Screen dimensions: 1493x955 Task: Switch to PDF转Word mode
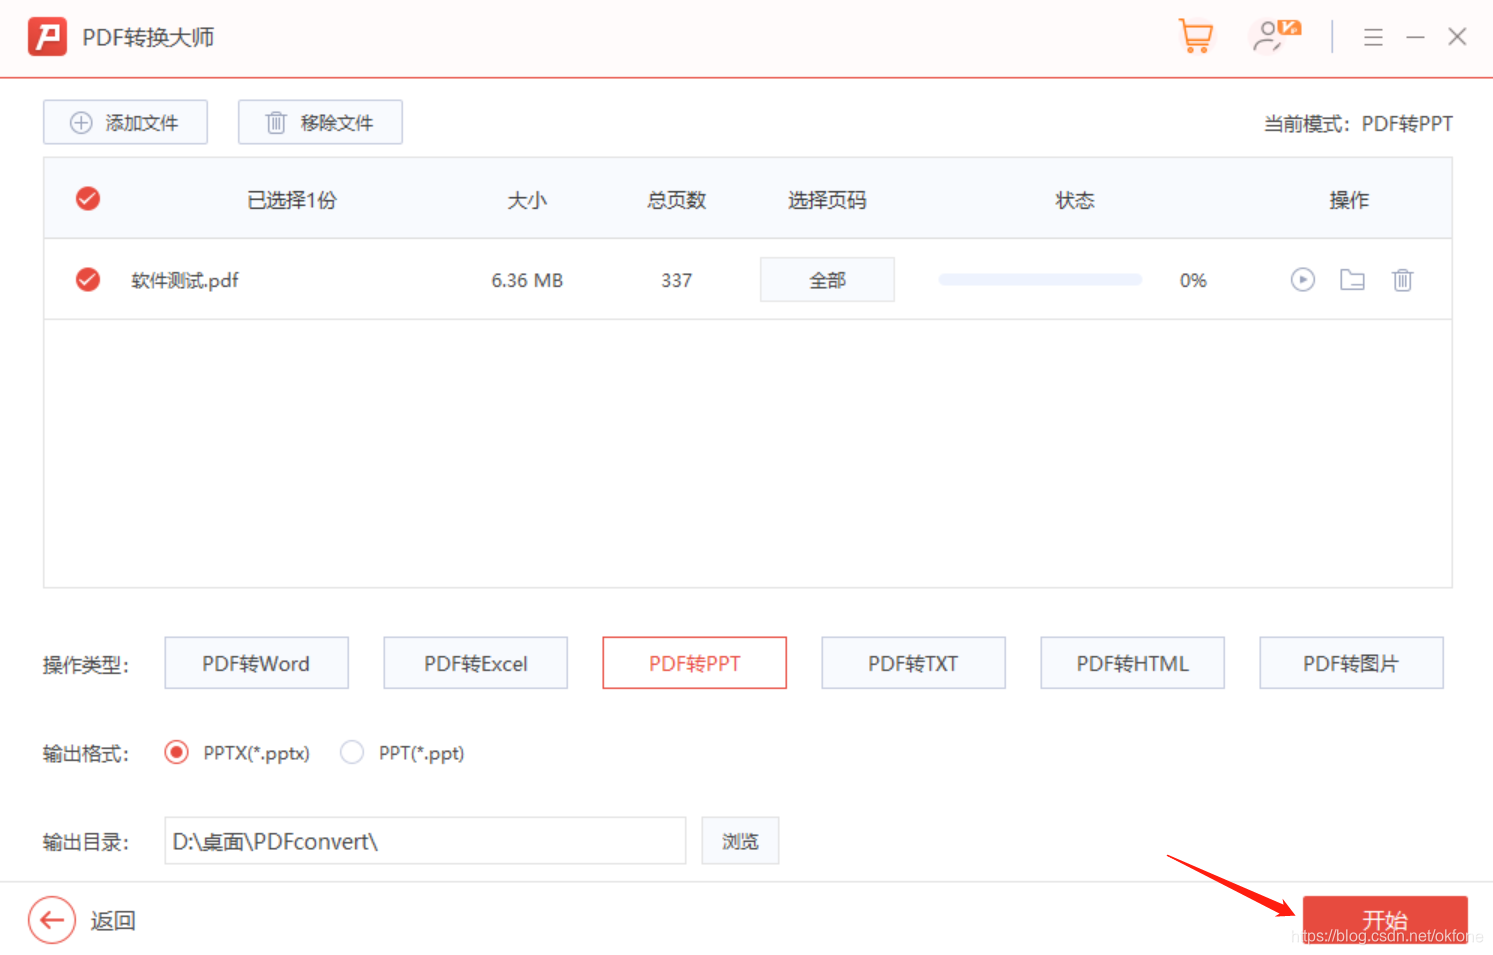tap(256, 663)
